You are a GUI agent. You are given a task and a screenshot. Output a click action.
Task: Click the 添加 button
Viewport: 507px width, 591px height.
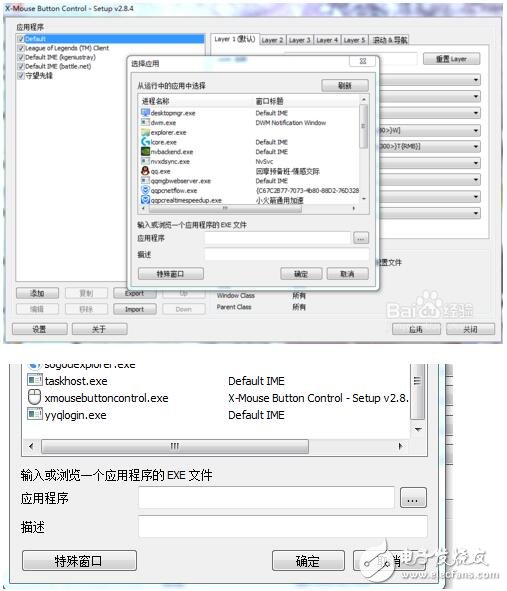[x=37, y=293]
